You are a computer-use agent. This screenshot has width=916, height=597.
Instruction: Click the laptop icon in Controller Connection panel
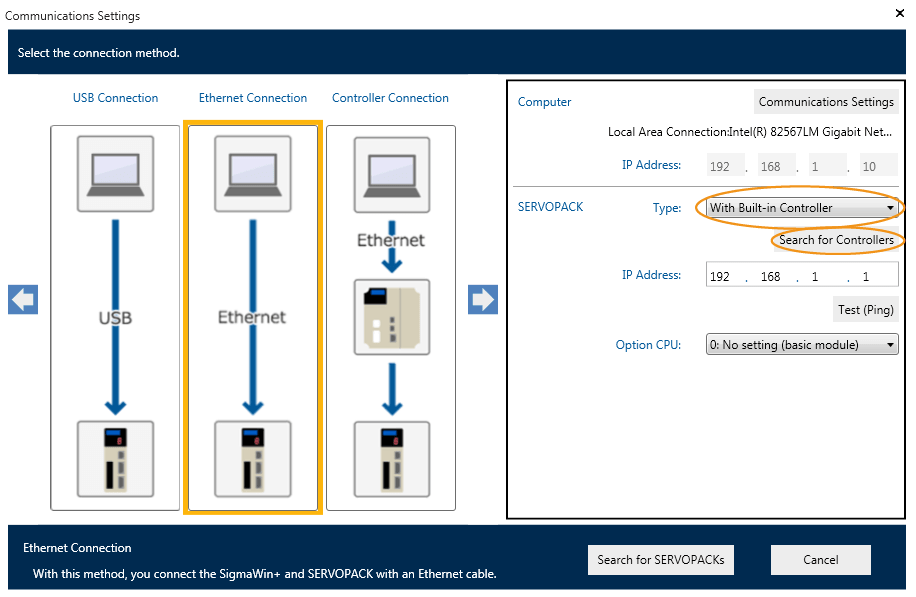pos(392,173)
